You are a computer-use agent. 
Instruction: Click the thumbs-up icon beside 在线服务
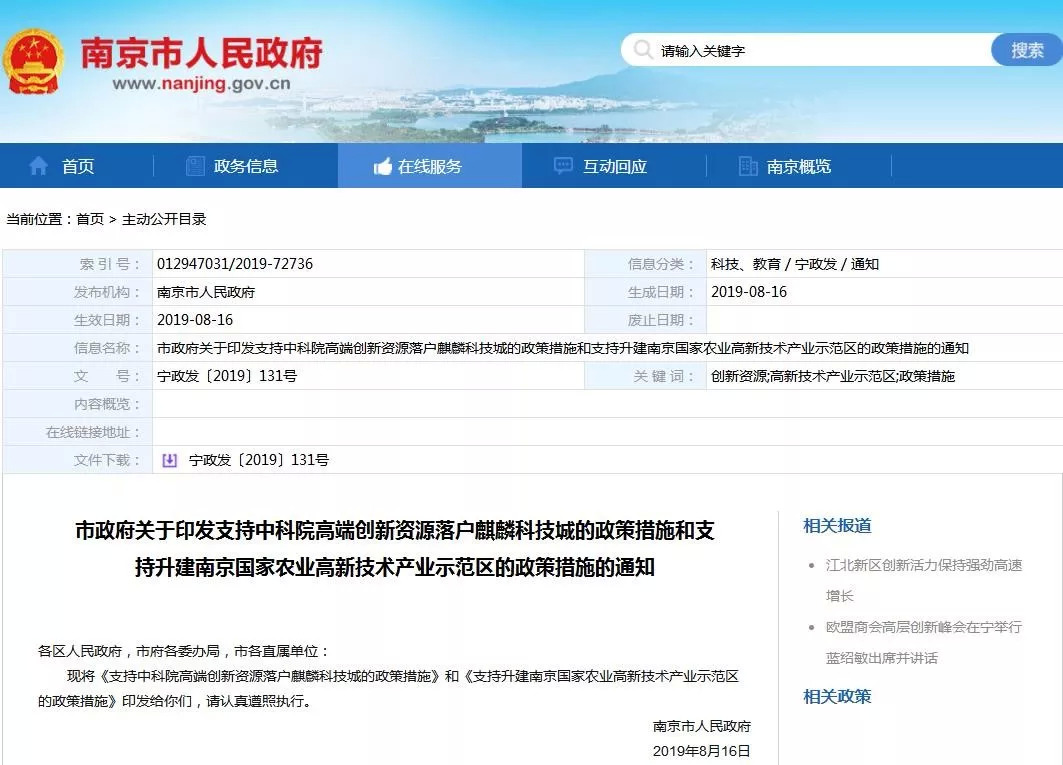[x=382, y=167]
